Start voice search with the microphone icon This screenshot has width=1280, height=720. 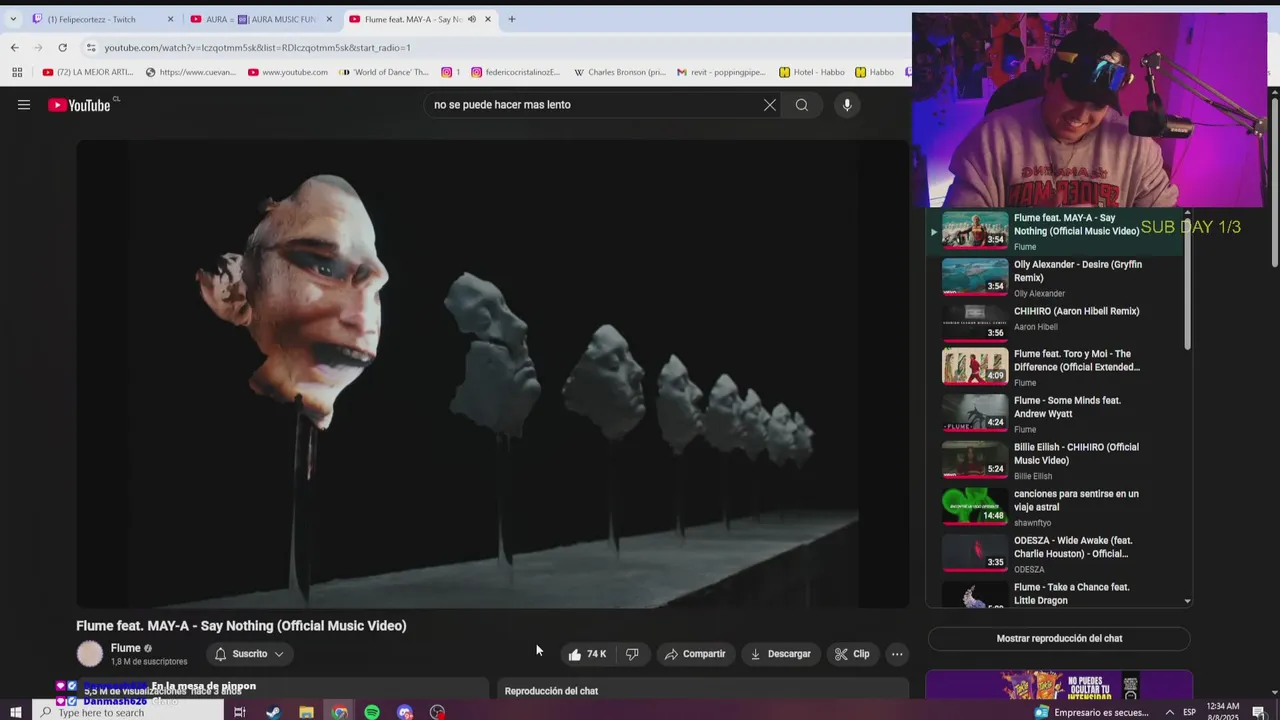pyautogui.click(x=847, y=105)
